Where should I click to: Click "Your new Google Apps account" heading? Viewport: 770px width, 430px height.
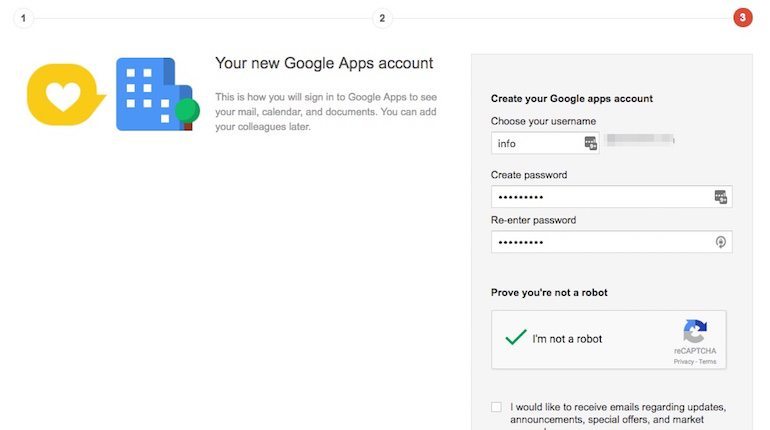324,63
